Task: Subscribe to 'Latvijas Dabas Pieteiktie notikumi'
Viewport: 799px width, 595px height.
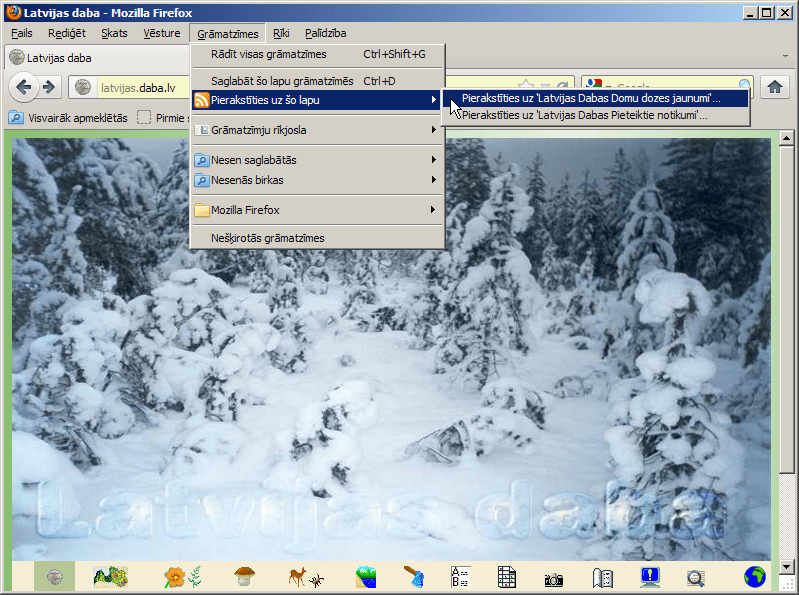Action: pos(595,115)
